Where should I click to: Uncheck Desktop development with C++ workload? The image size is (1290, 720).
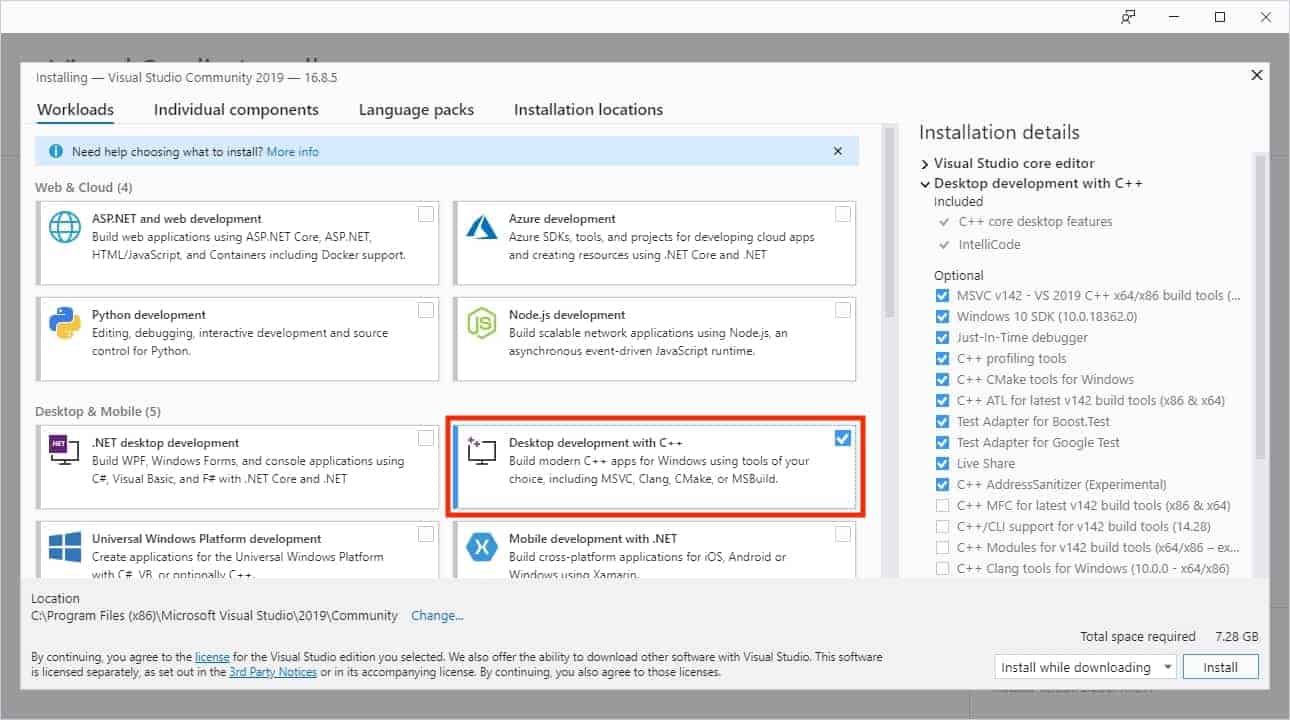tap(843, 438)
